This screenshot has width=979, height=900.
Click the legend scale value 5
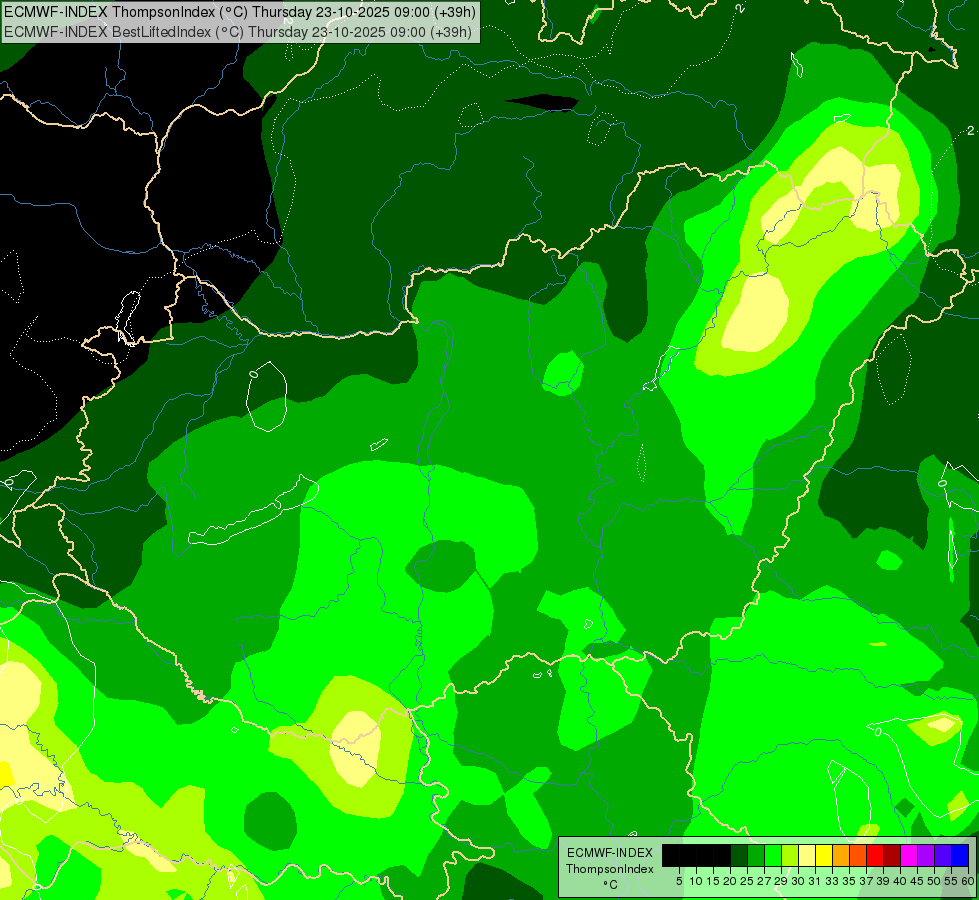[679, 881]
